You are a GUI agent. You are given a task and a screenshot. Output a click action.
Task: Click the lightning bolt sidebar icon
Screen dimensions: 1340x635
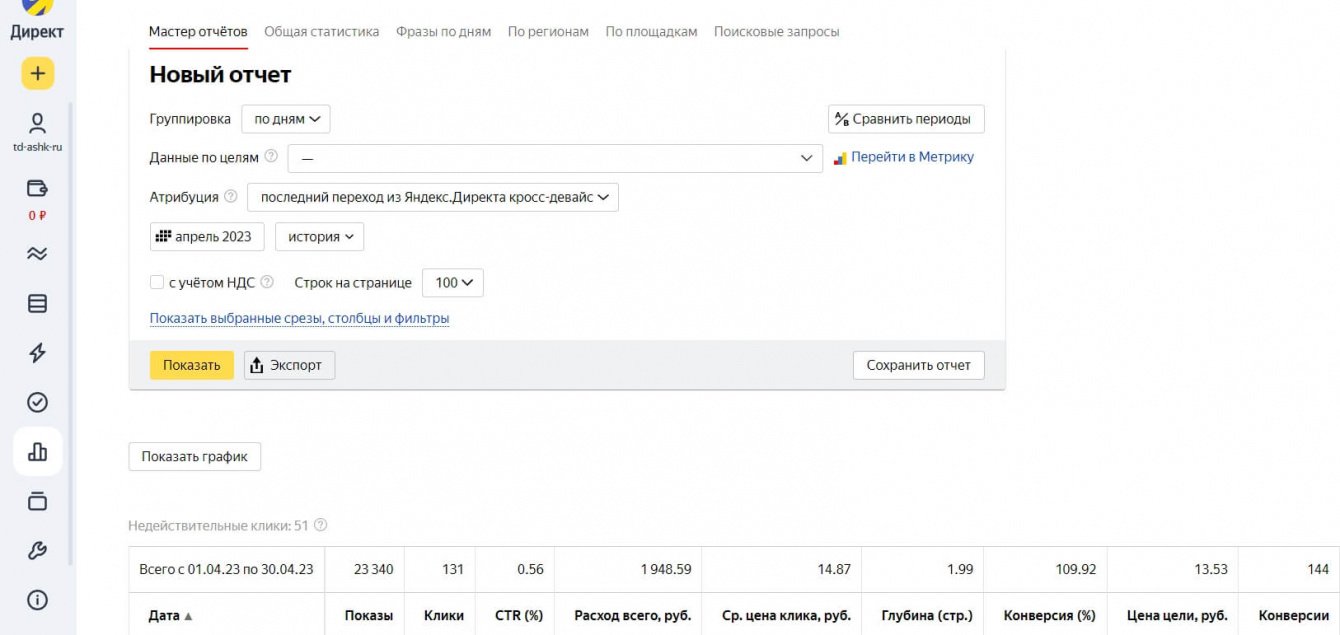click(x=38, y=352)
